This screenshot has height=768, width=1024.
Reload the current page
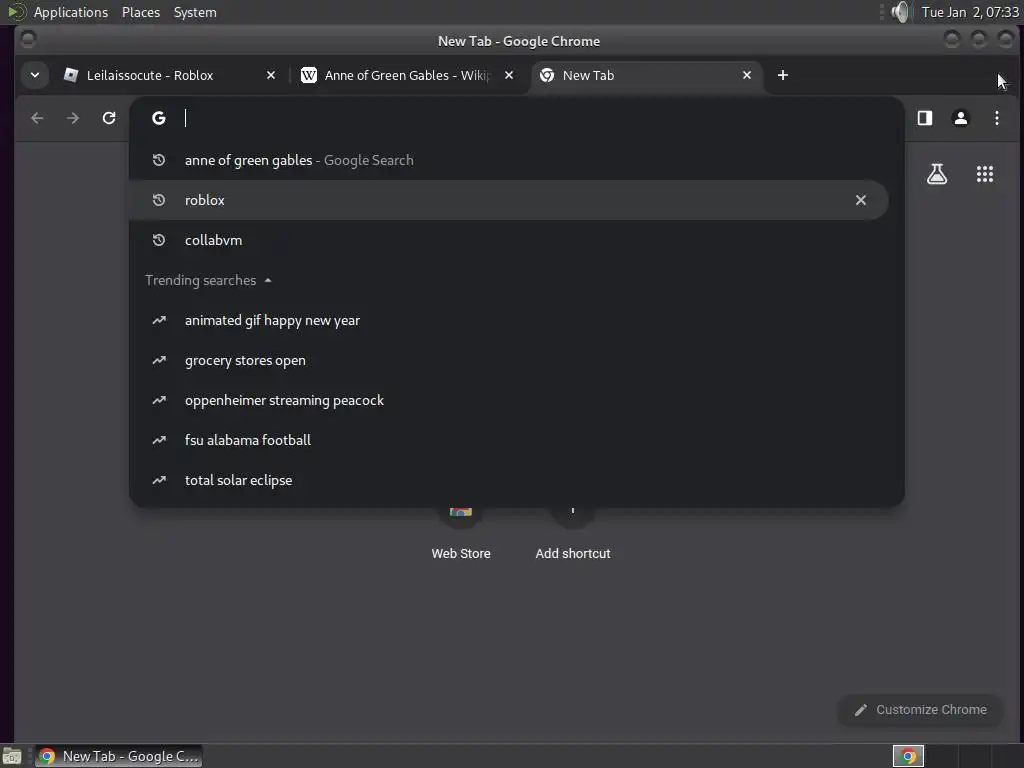109,118
